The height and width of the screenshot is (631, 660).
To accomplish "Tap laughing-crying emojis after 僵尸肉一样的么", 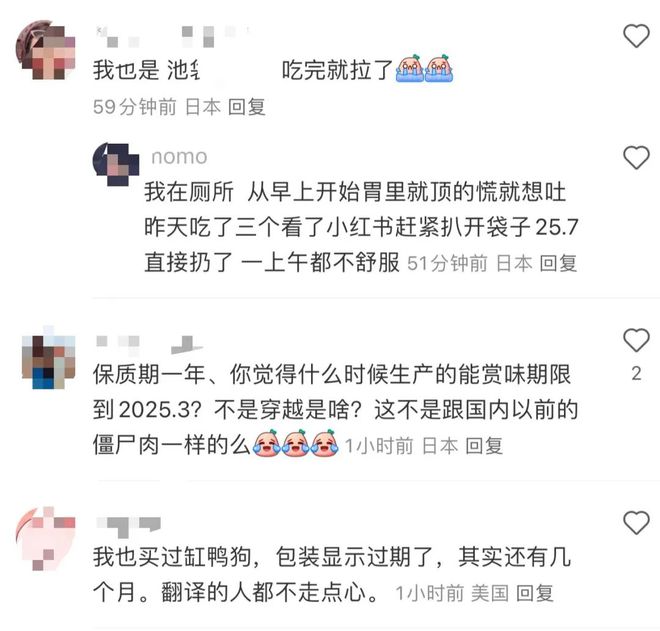I will tap(295, 443).
